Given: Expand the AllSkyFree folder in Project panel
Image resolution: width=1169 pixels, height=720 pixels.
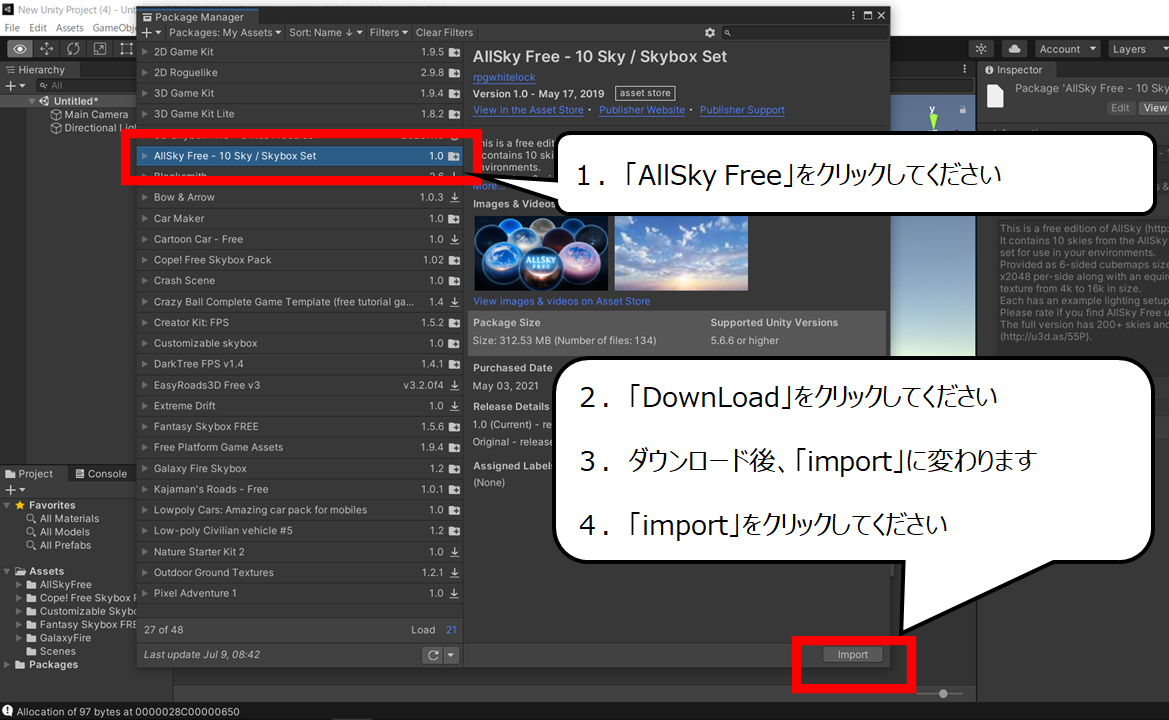Looking at the screenshot, I should pos(19,585).
